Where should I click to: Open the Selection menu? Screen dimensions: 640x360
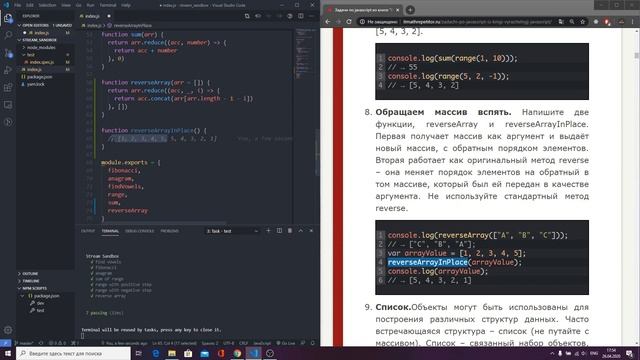[x=47, y=5]
